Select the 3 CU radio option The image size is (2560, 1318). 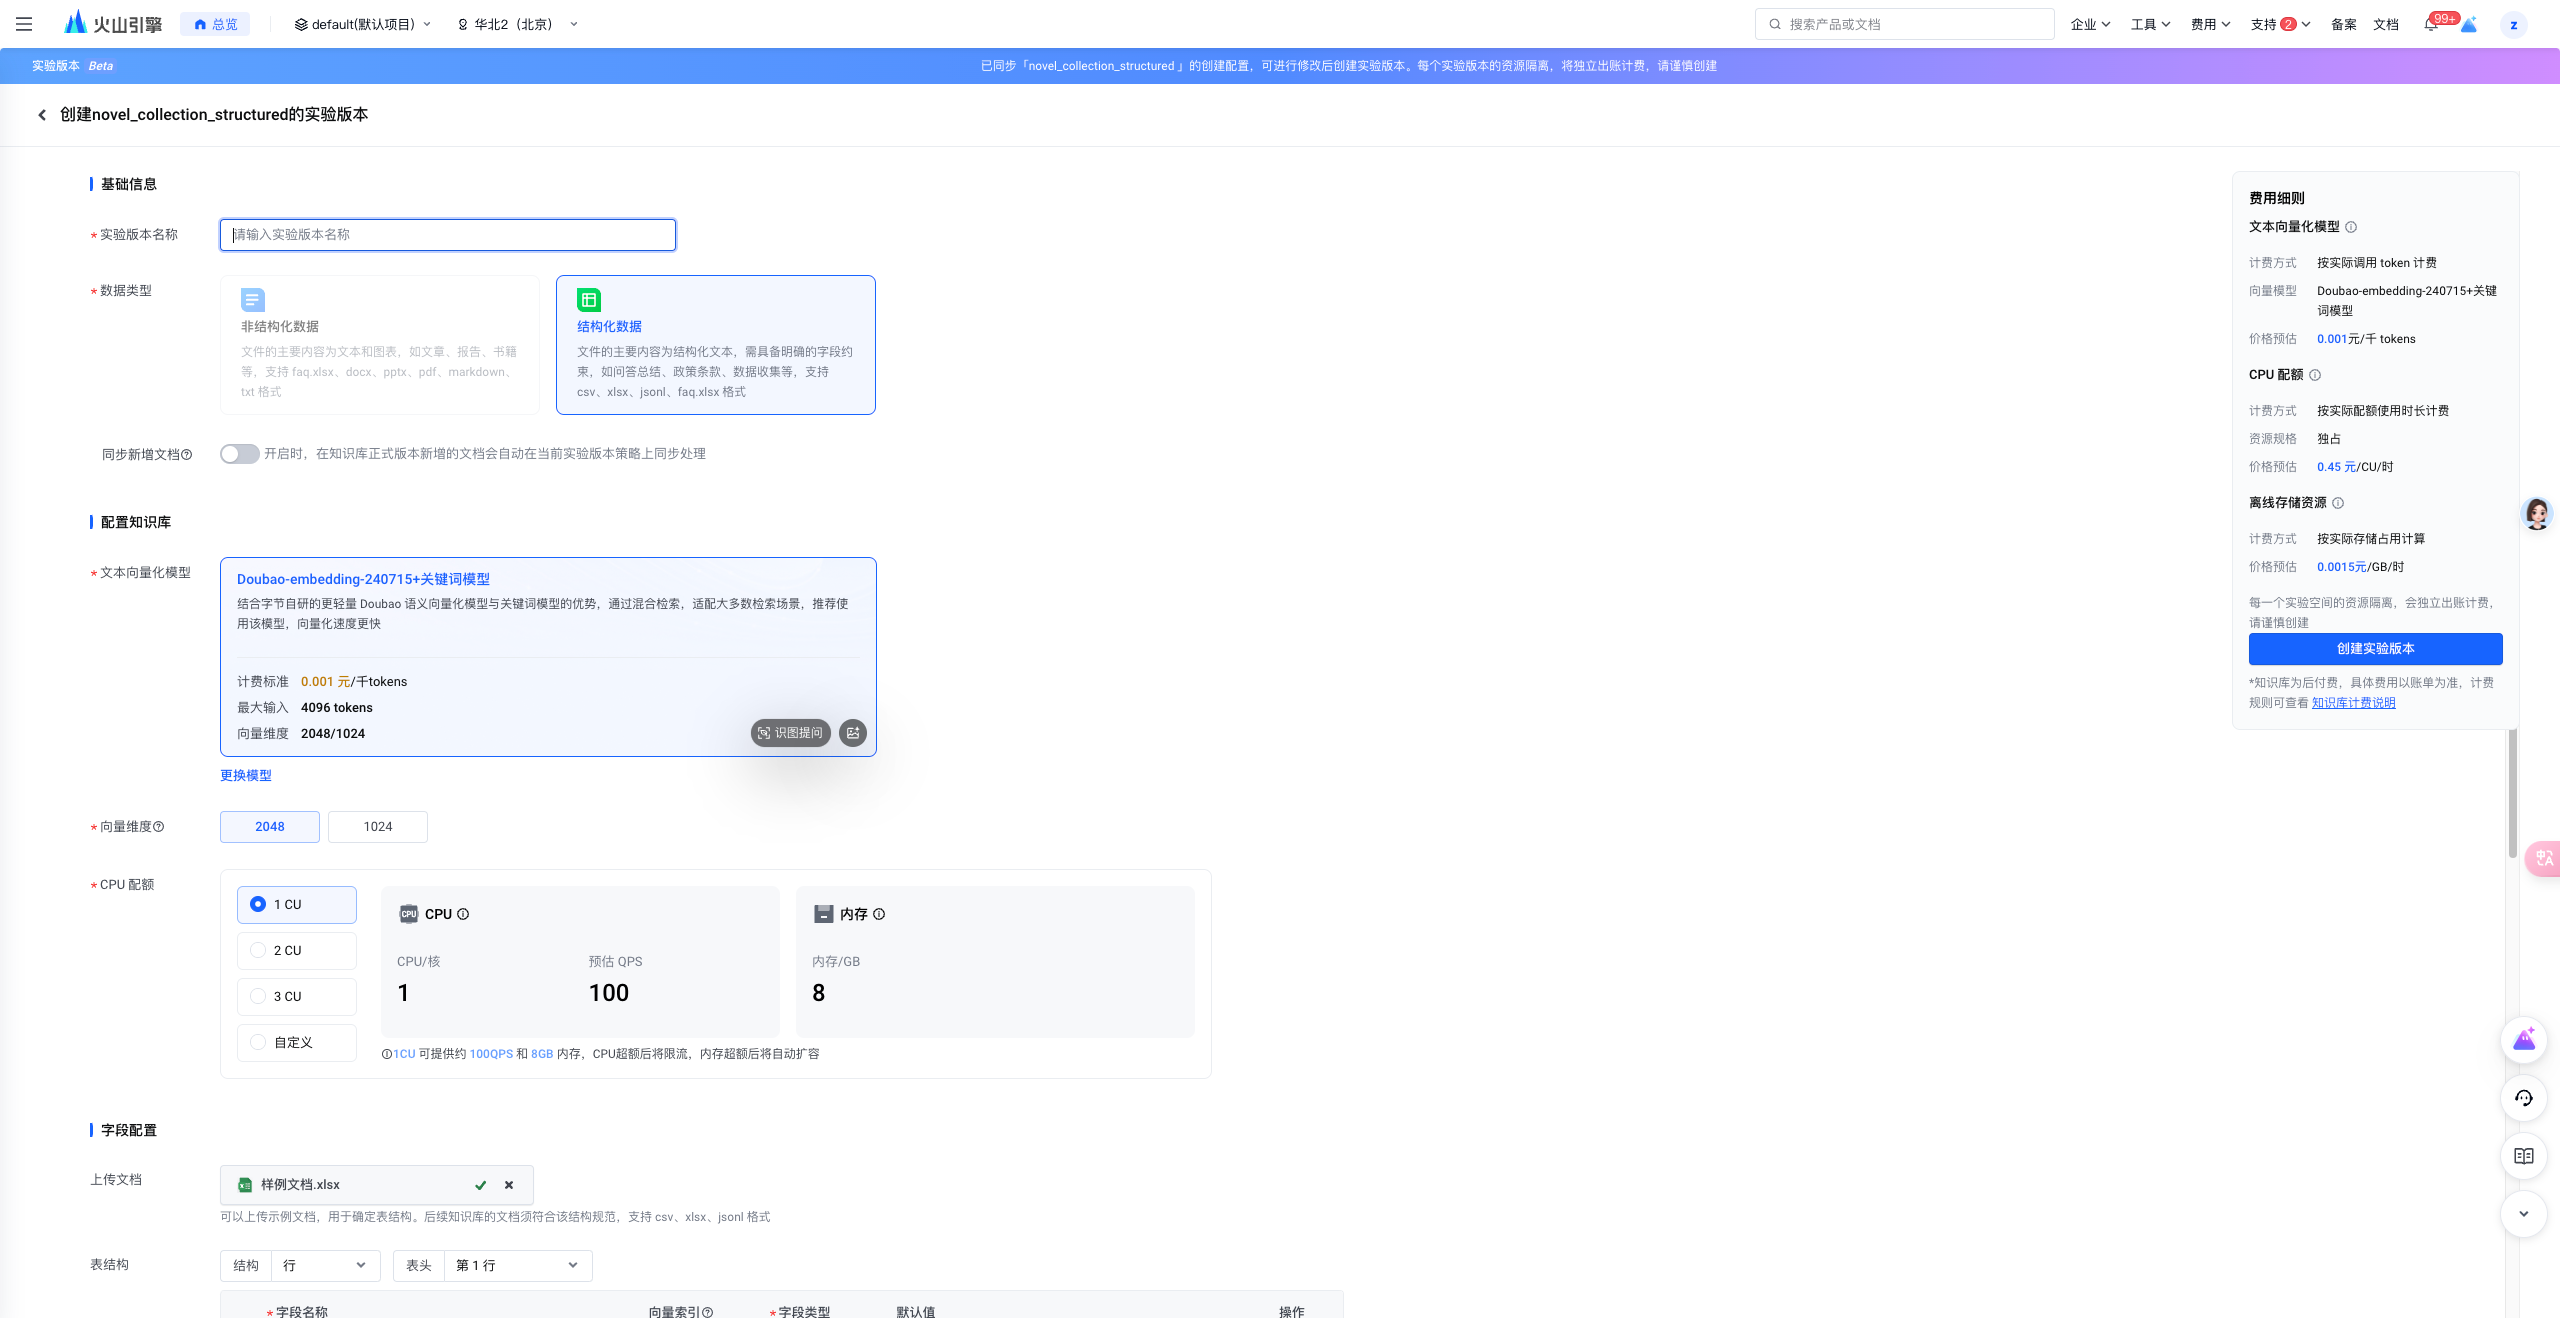(297, 997)
